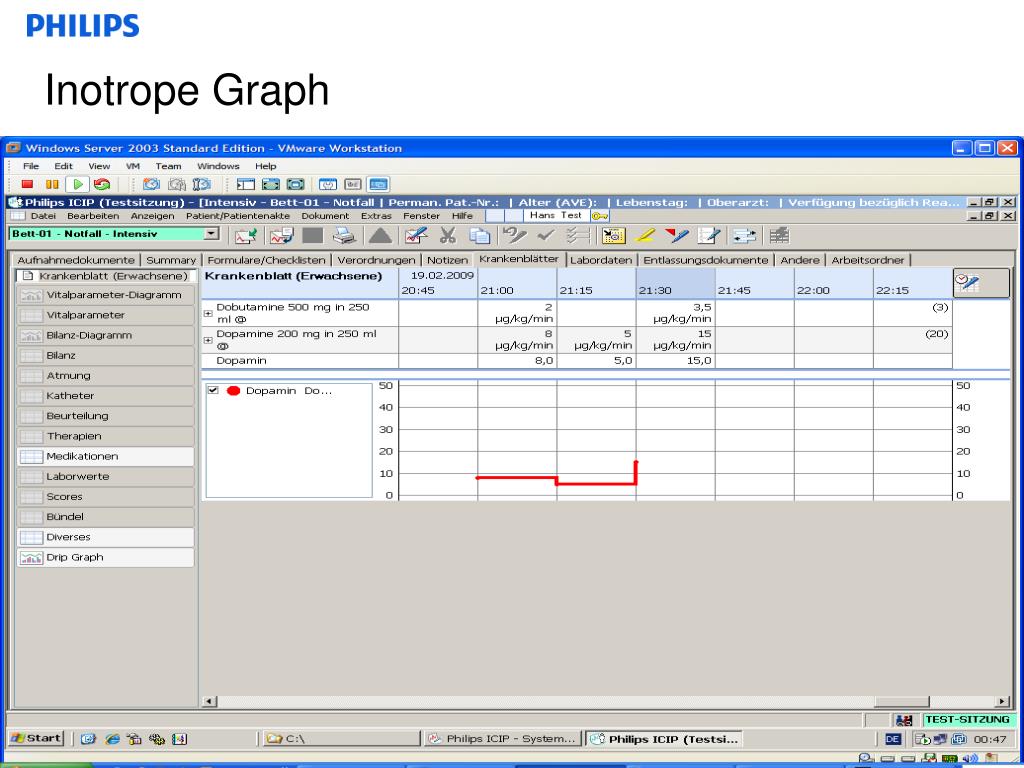Click the red VMware stop button

27,185
